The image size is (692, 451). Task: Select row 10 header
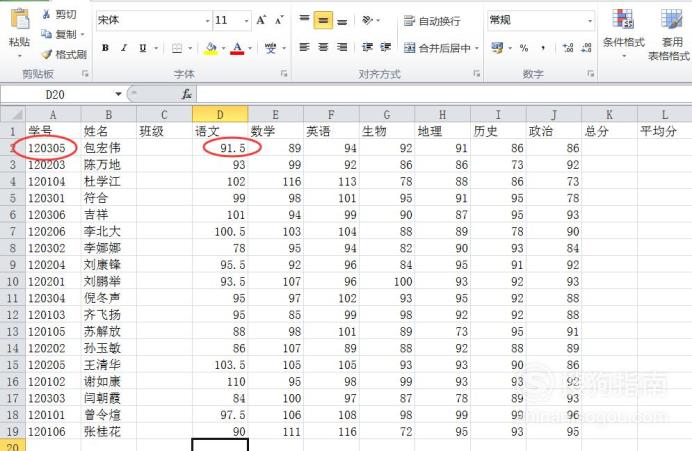coord(13,282)
